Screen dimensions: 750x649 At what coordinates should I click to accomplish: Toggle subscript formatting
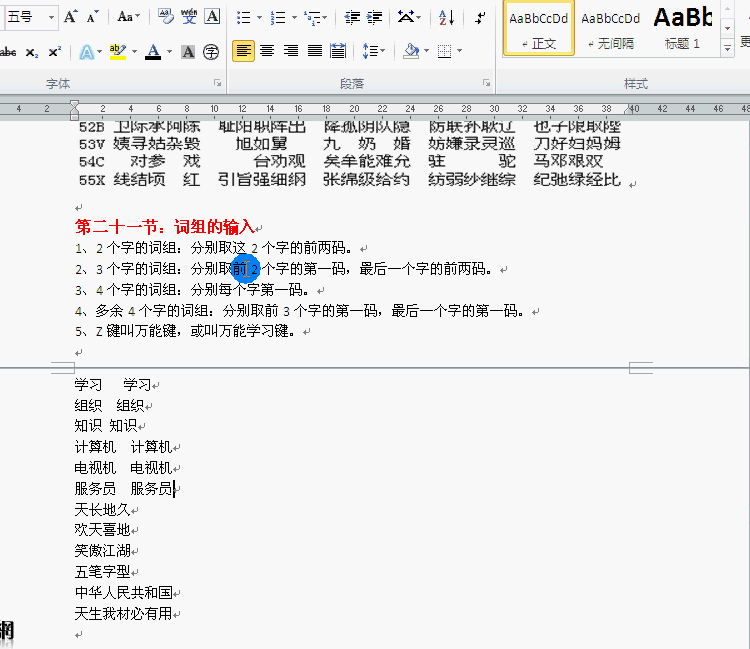coord(32,52)
